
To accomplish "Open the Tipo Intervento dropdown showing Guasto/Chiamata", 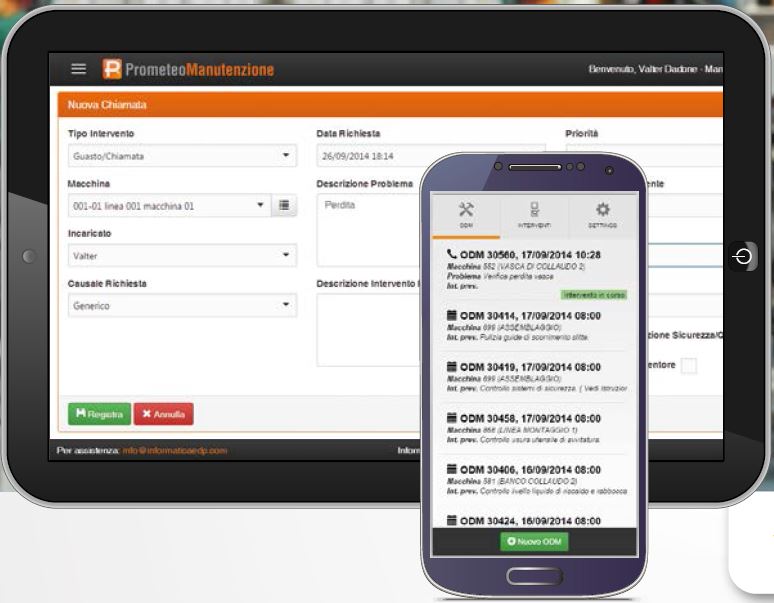I will [x=182, y=156].
